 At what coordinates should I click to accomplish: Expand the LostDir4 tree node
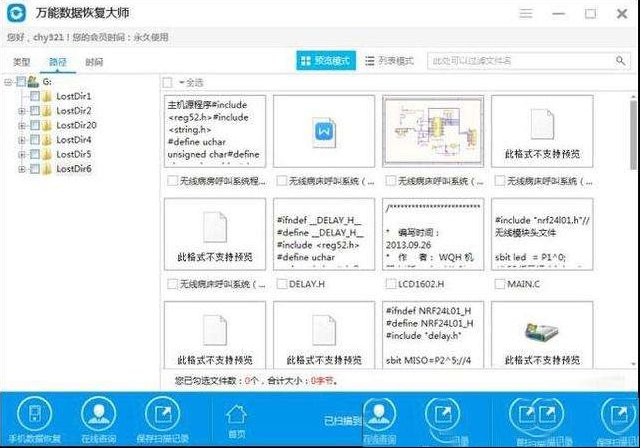22,140
